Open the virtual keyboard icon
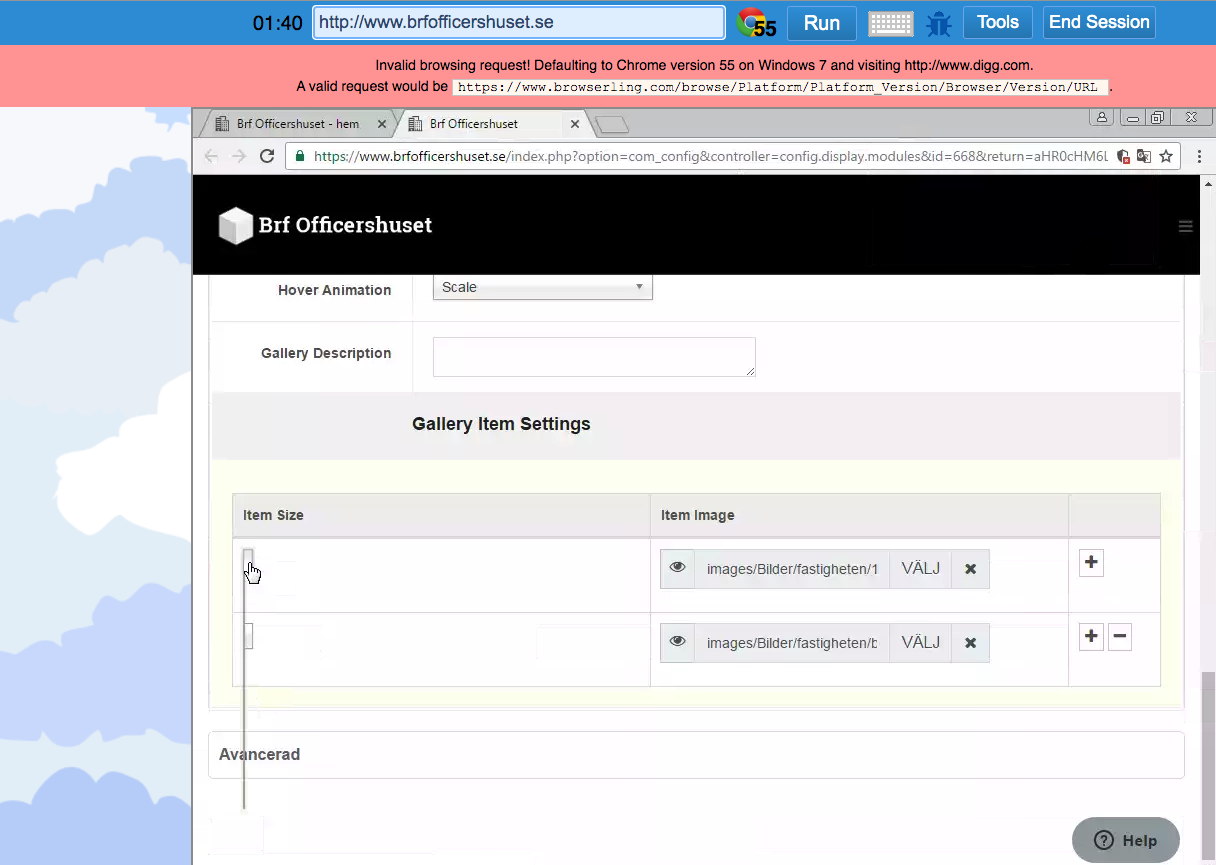Viewport: 1216px width, 865px height. (x=890, y=23)
